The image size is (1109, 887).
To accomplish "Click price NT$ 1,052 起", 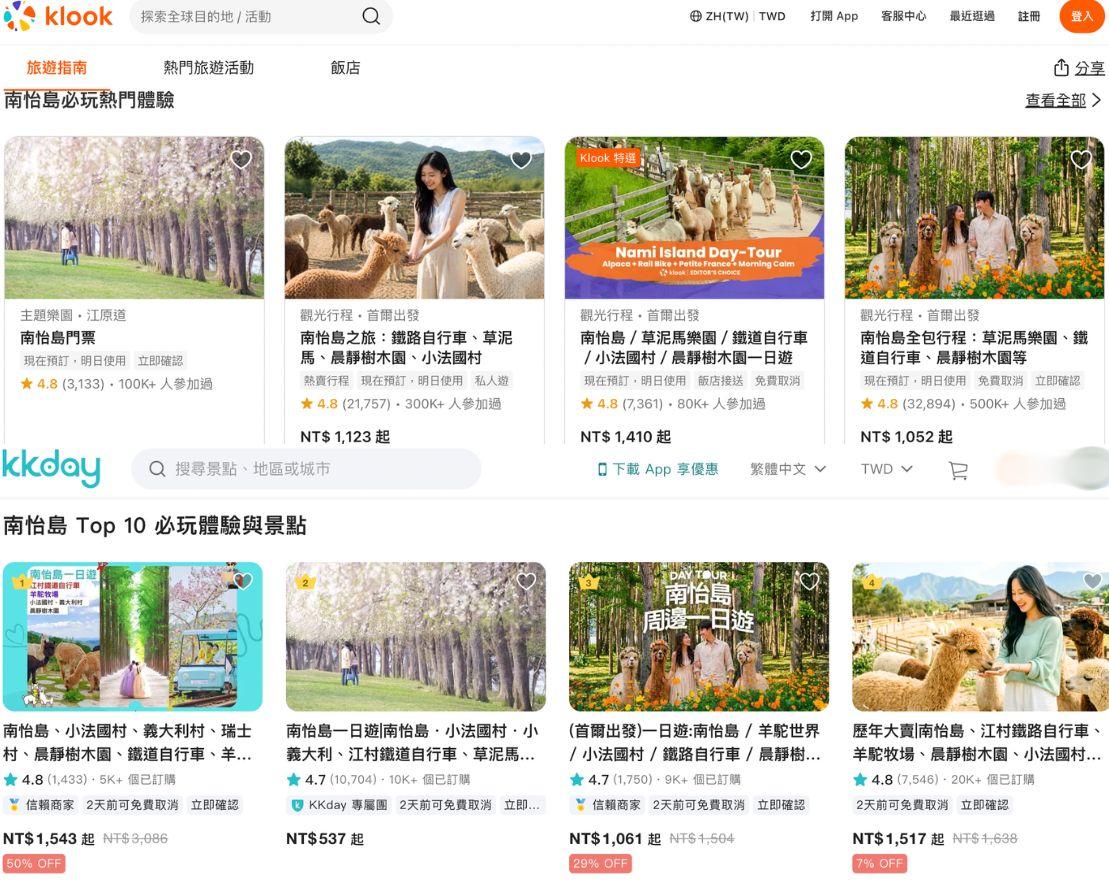I will coord(906,436).
